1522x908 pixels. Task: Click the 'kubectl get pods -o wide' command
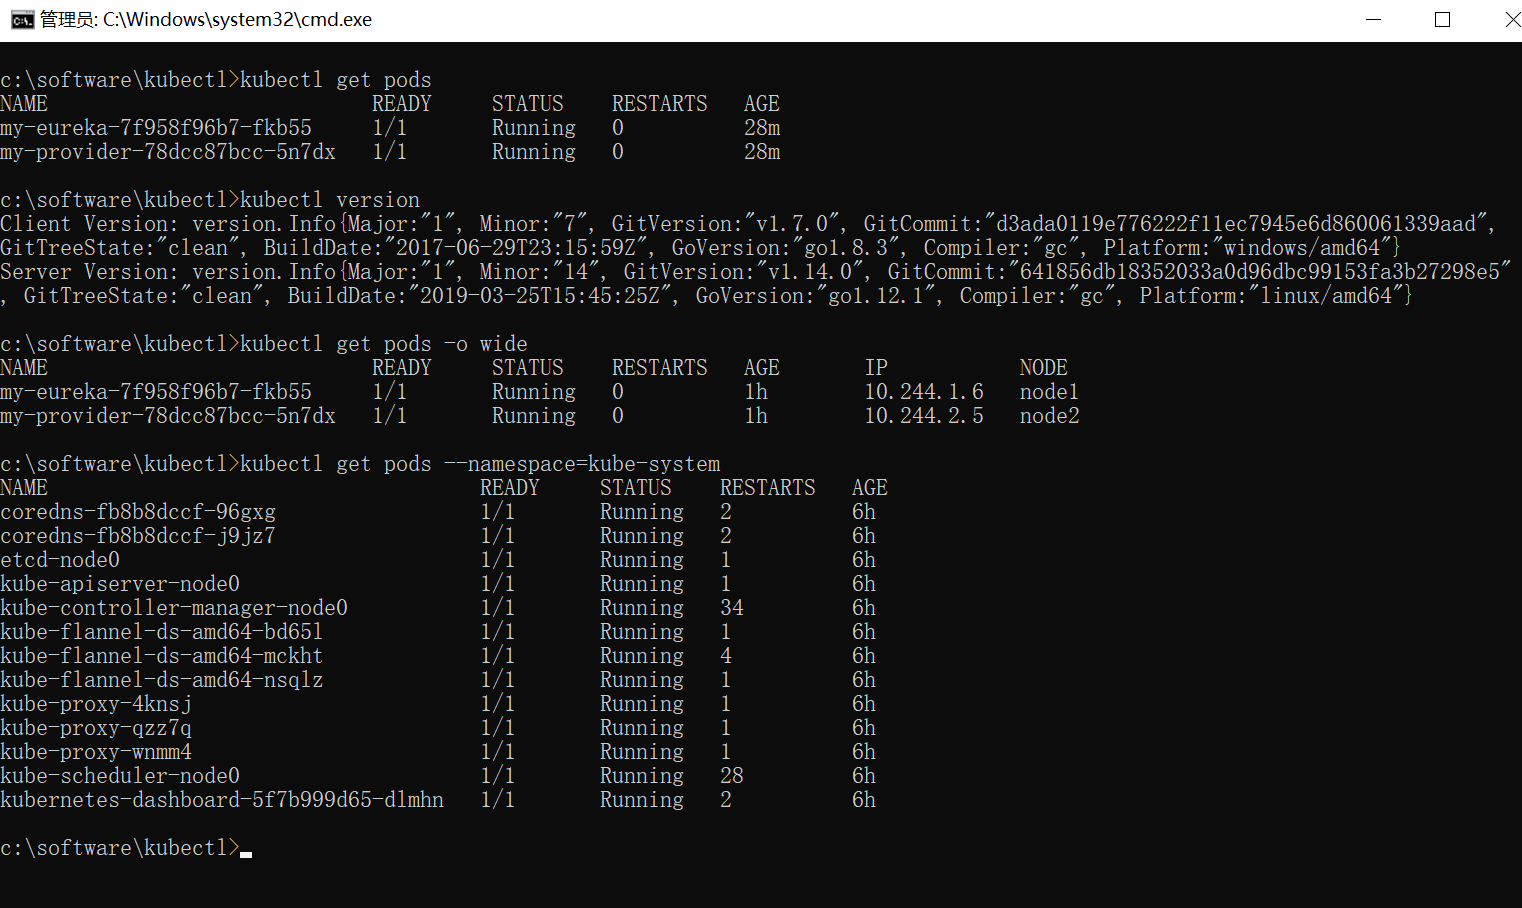tap(264, 344)
